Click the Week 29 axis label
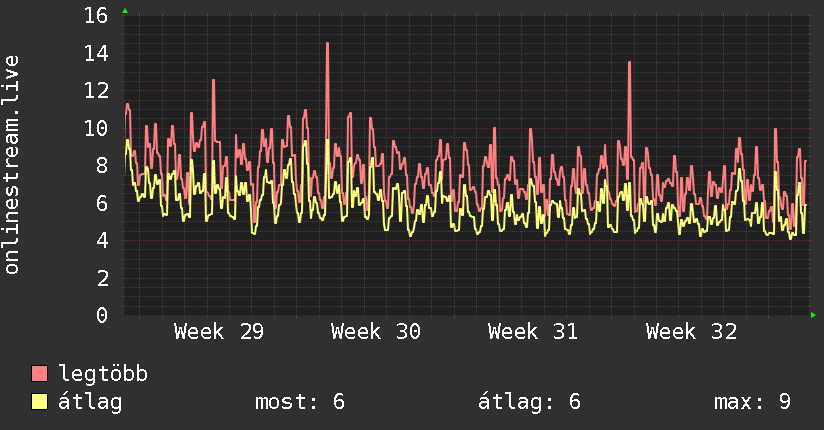 pyautogui.click(x=219, y=332)
